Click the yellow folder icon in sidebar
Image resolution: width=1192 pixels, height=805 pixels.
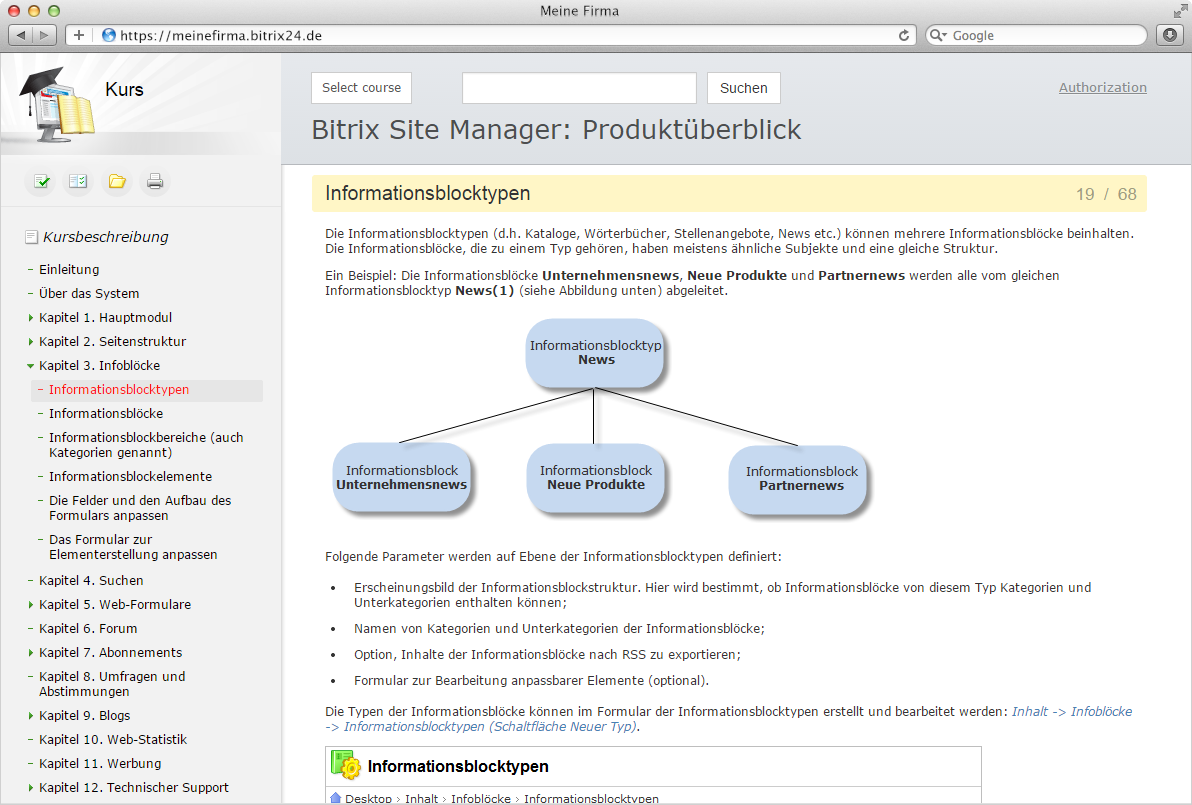[117, 182]
